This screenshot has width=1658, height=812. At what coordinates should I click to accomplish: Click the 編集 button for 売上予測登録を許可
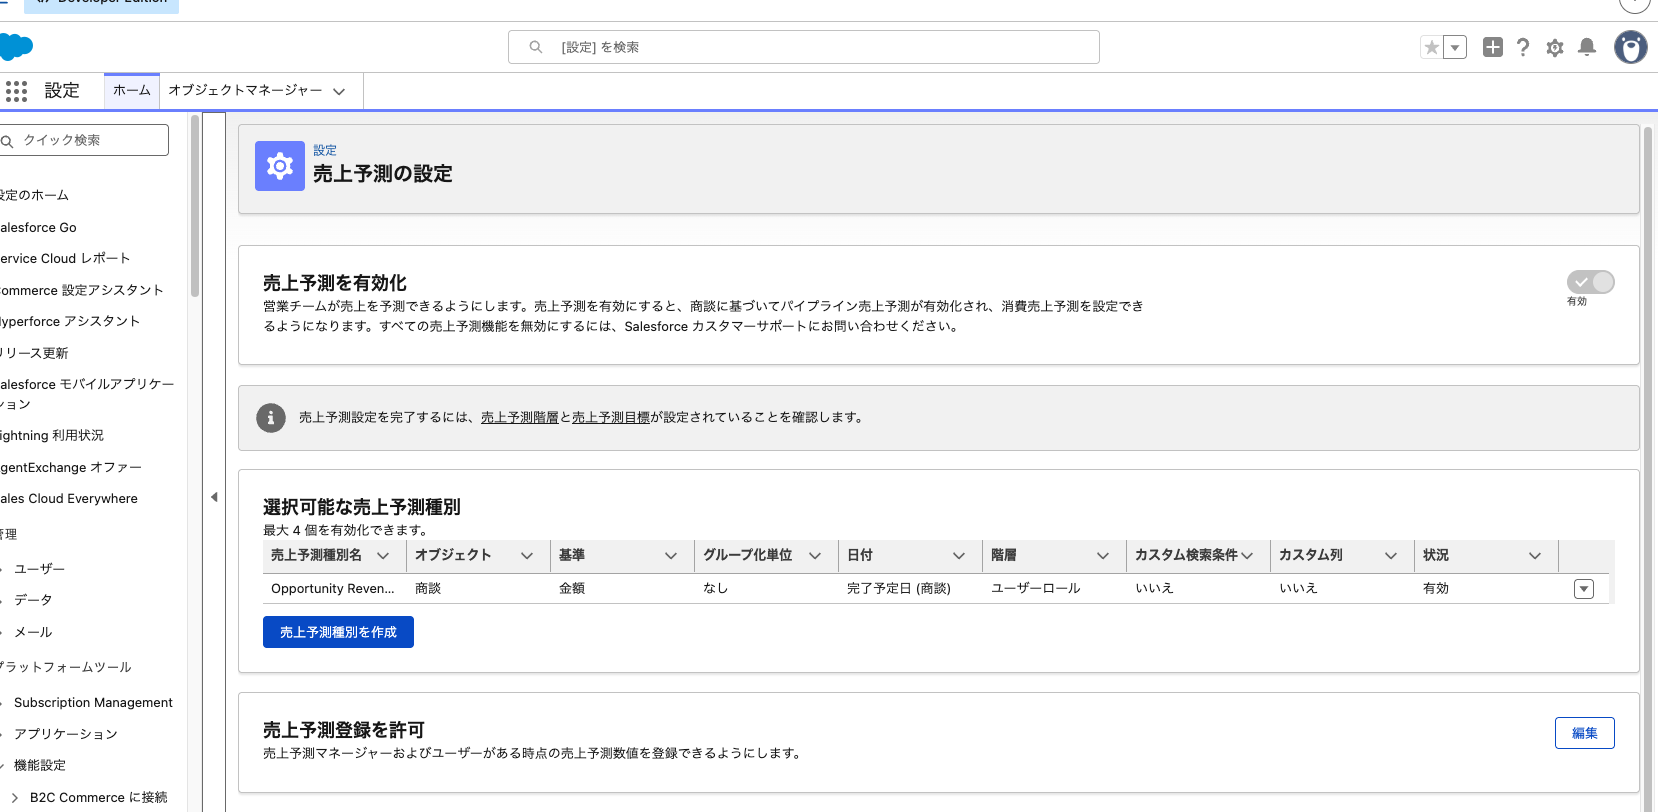point(1585,733)
